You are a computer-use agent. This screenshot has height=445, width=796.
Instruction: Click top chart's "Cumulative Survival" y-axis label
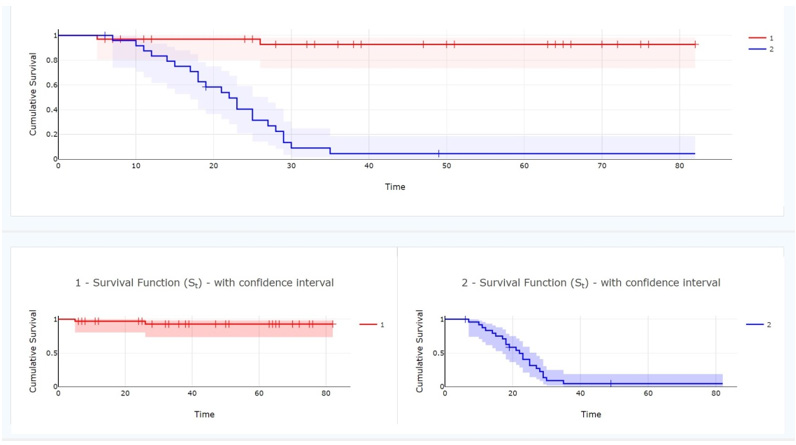tap(33, 97)
